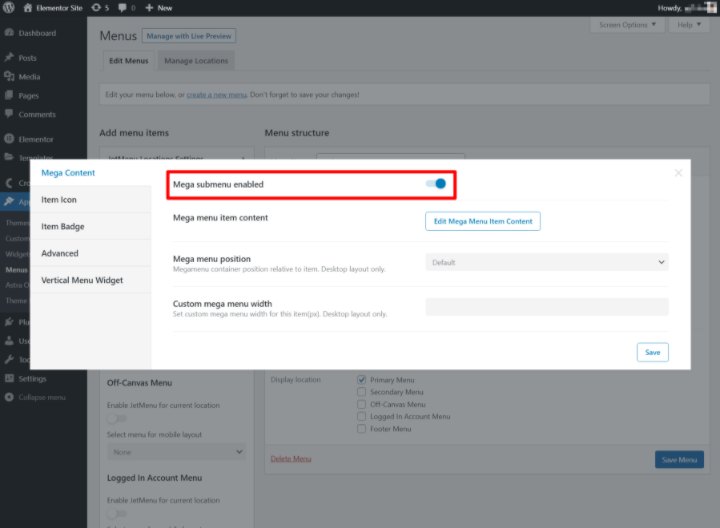
Task: Click the plus New icon
Action: coord(149,8)
